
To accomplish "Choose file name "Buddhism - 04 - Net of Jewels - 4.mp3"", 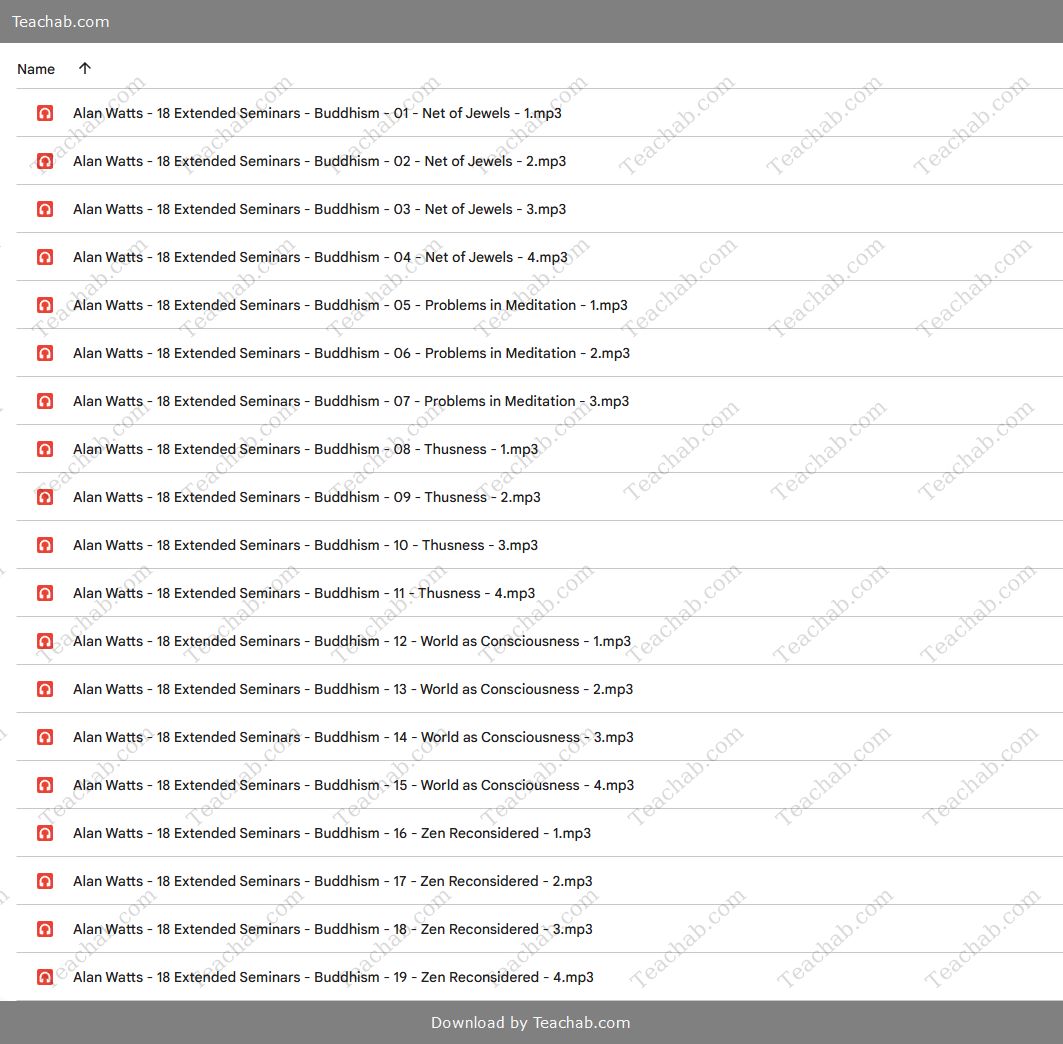I will click(320, 258).
